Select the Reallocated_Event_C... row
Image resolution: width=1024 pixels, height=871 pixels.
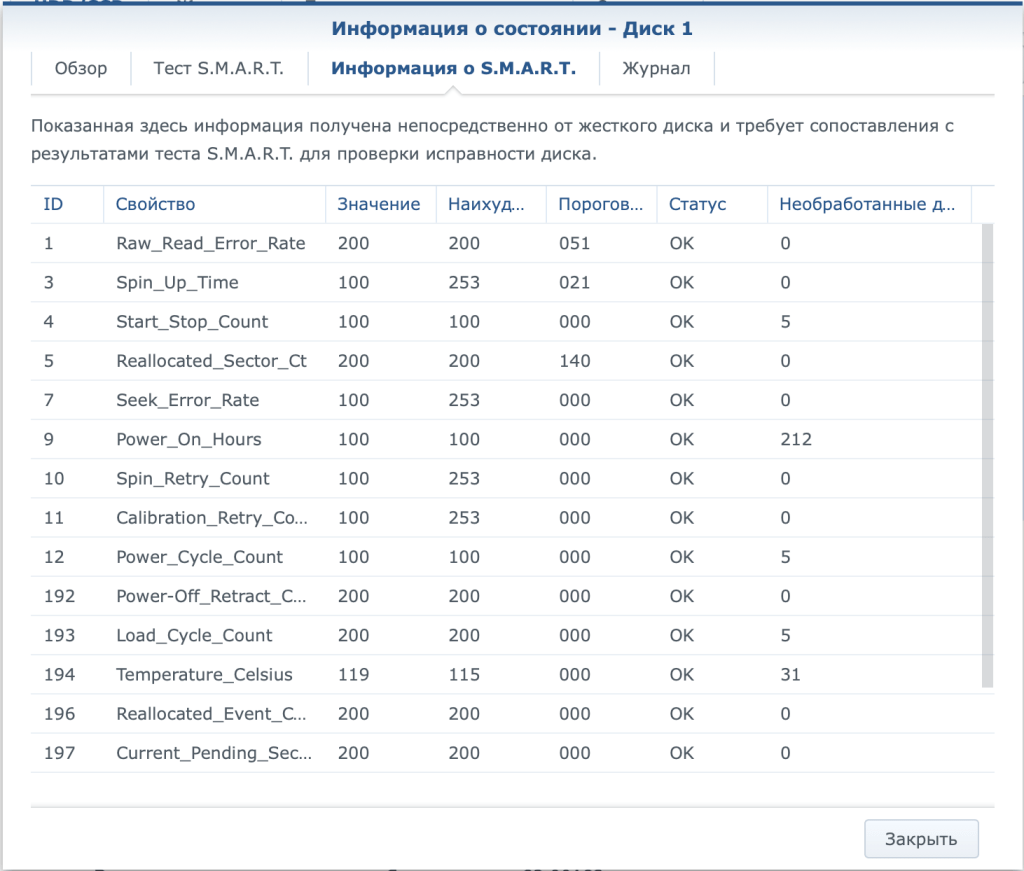pyautogui.click(x=506, y=714)
